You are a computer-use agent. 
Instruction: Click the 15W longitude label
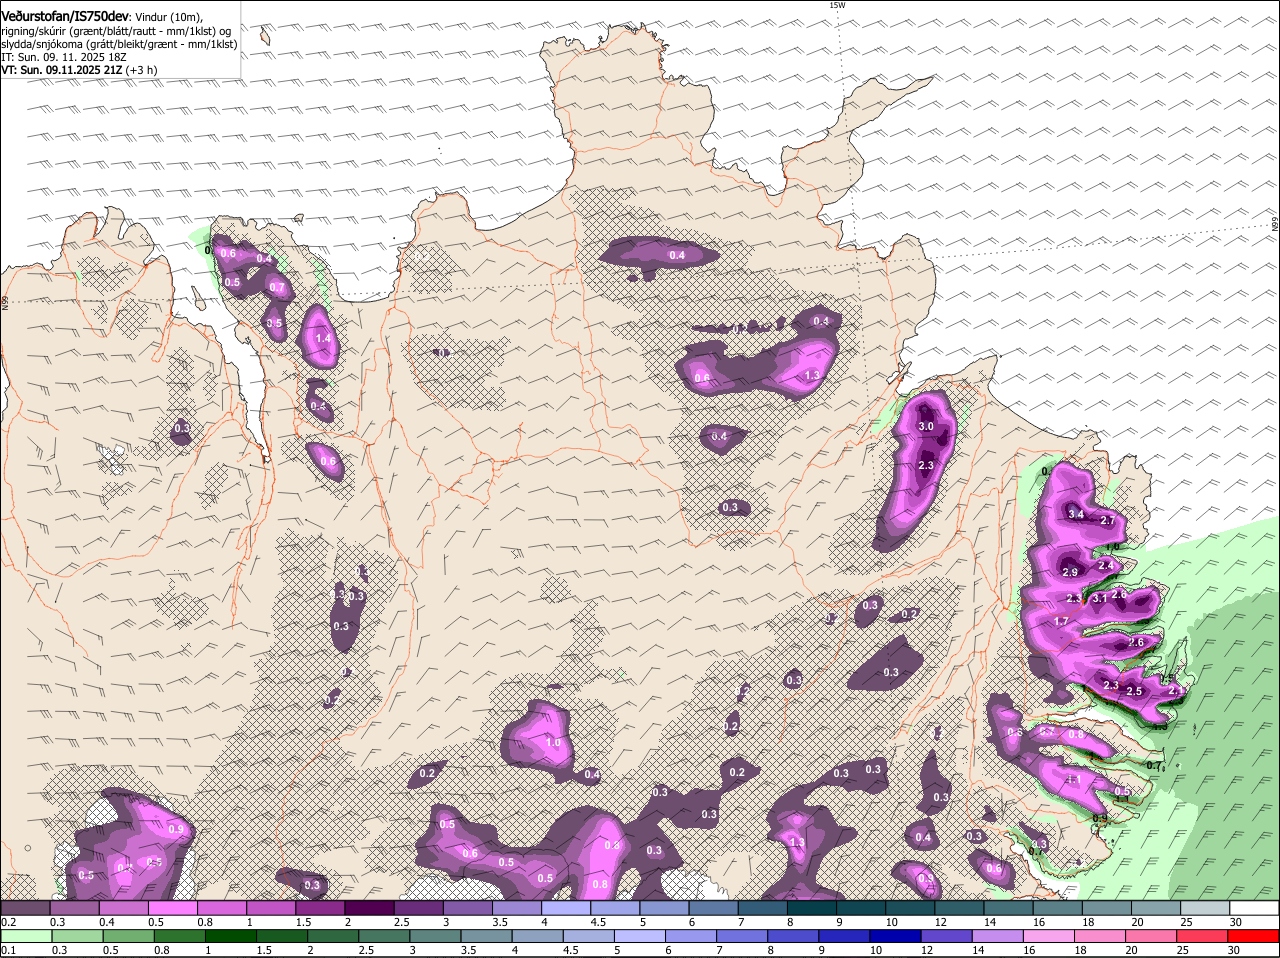[837, 5]
